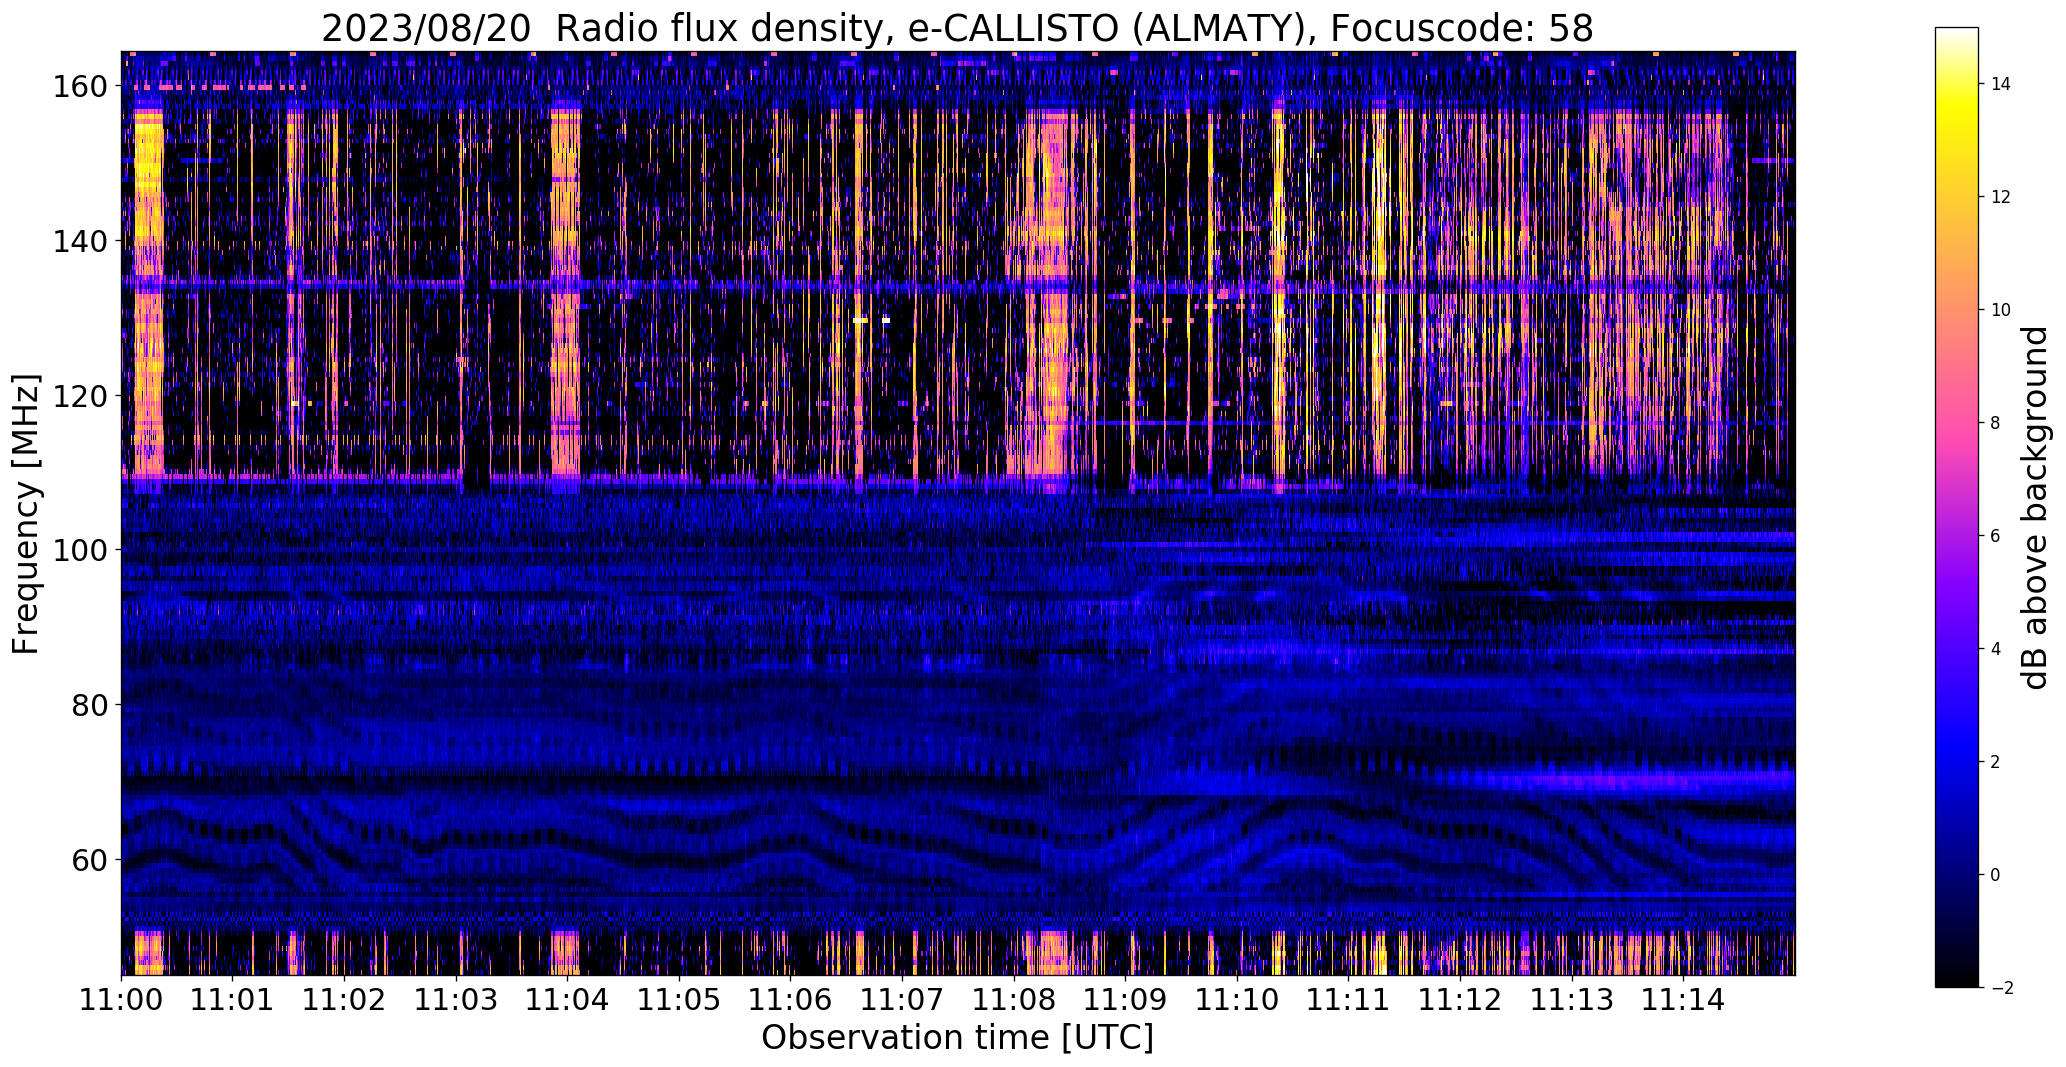Click the 11:04 time tick label
The height and width of the screenshot is (1067, 2066).
click(568, 998)
